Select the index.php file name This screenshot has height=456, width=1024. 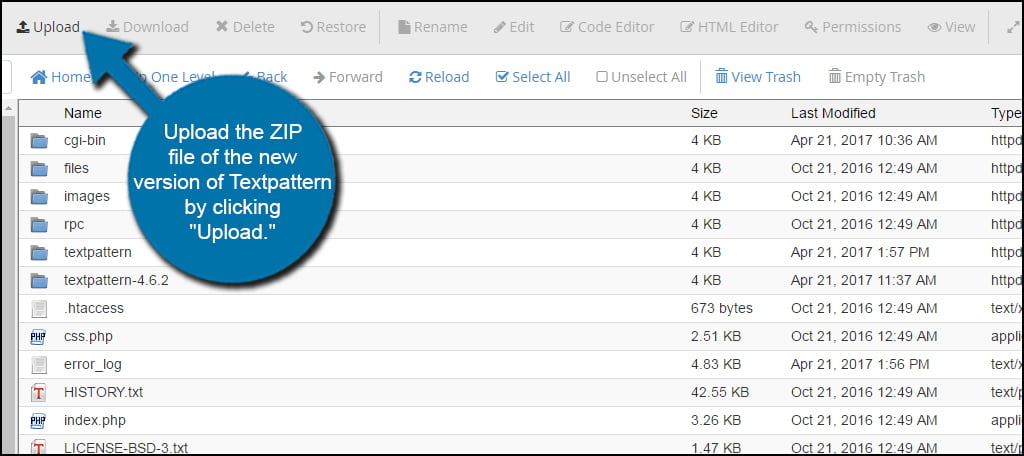pos(95,421)
